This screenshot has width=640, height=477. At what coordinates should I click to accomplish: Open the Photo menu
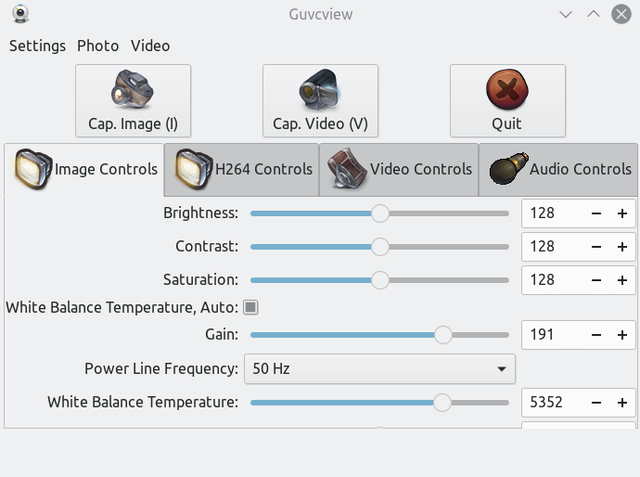click(98, 46)
